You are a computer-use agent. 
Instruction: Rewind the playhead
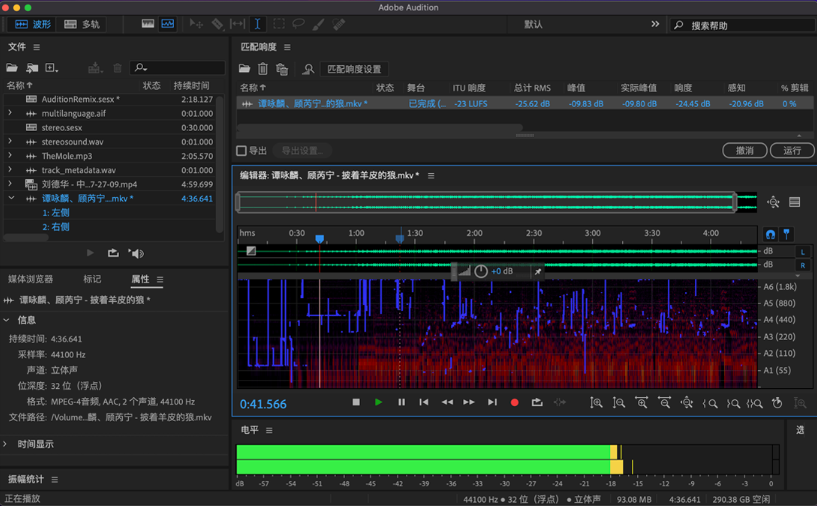pos(447,402)
